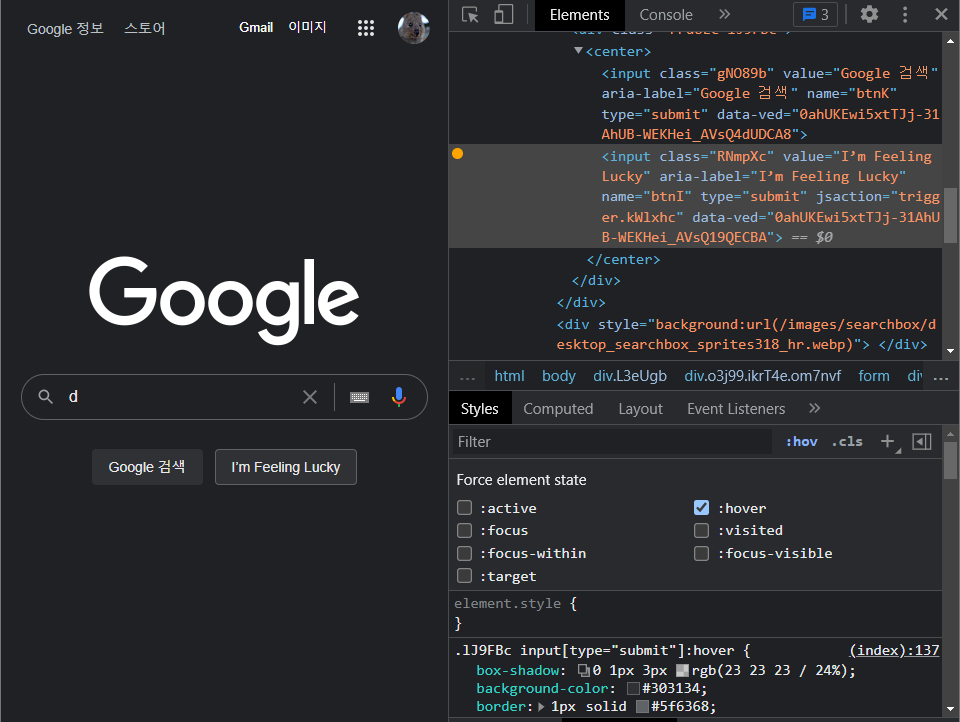Image resolution: width=960 pixels, height=722 pixels.
Task: Enable the :target forced state
Action: tap(464, 576)
